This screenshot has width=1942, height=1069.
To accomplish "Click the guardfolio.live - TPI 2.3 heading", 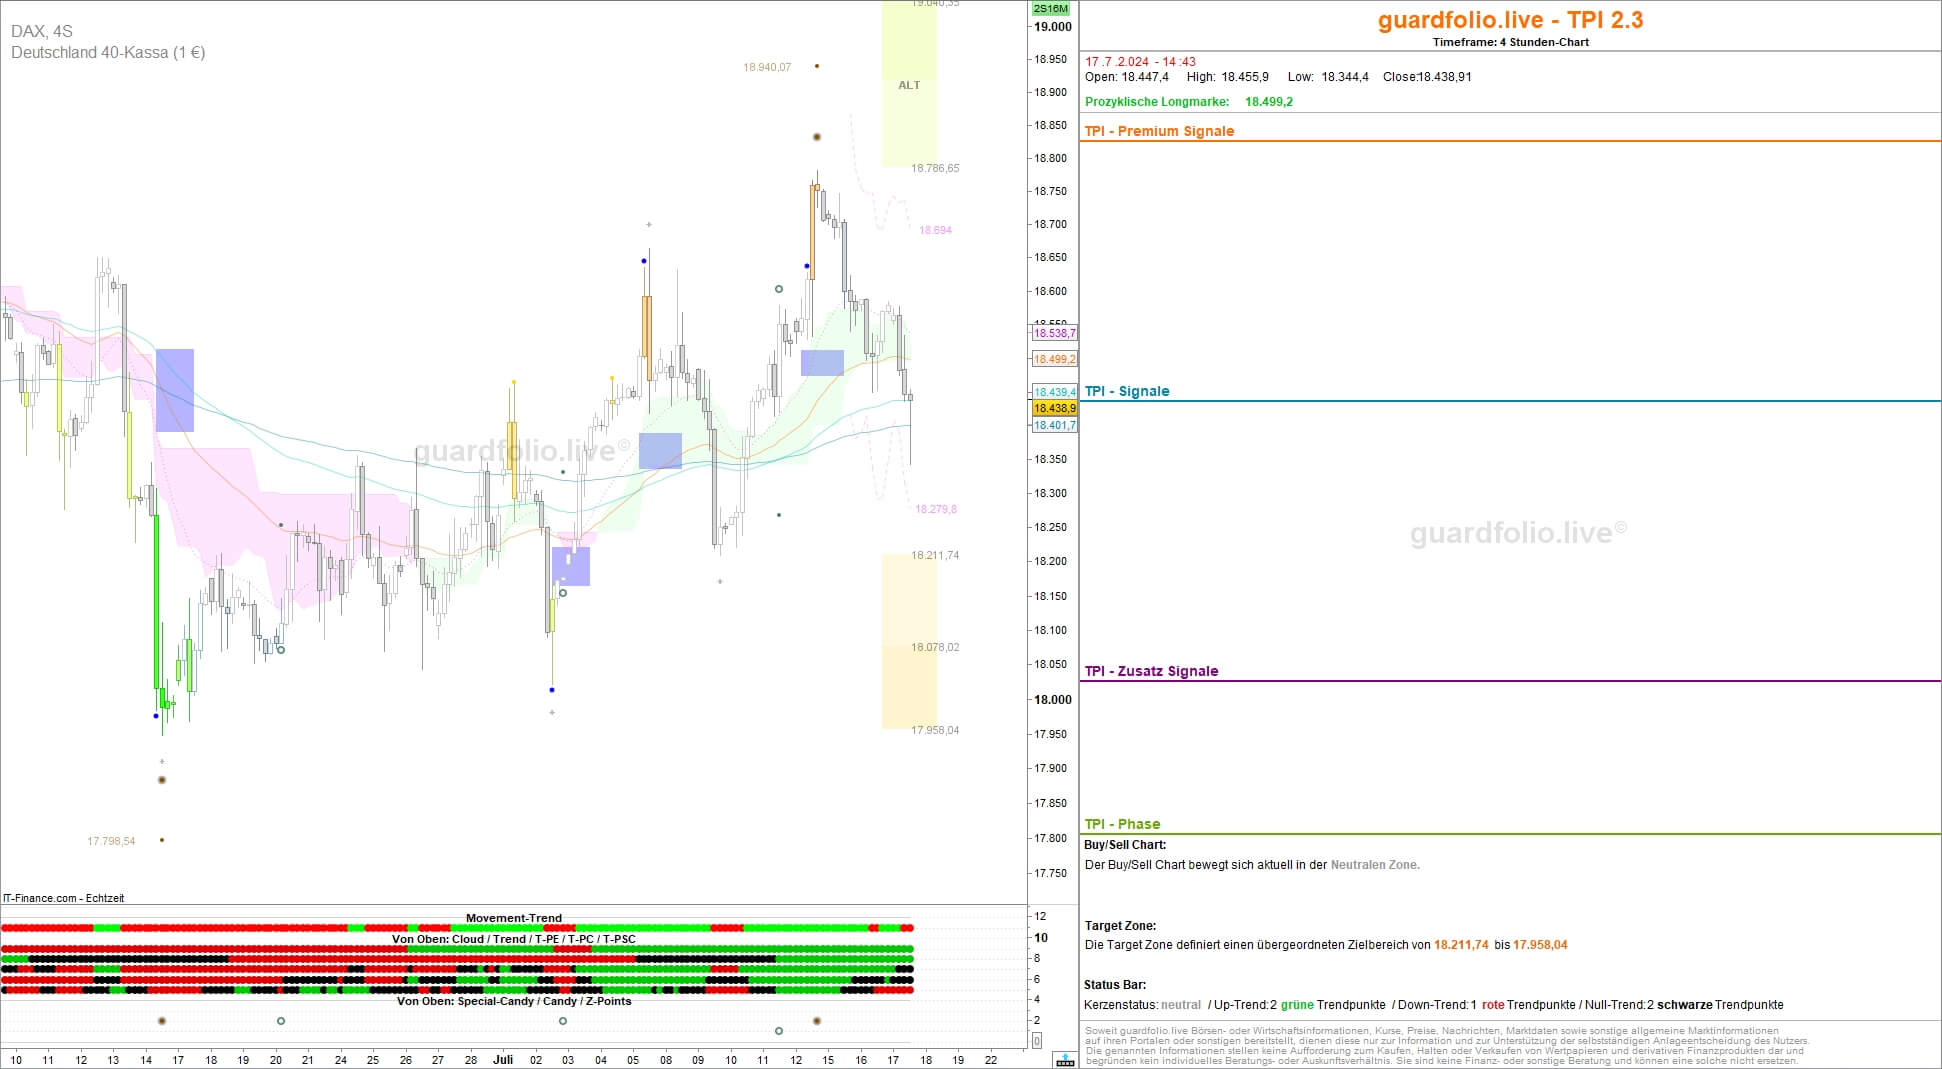I will coord(1510,20).
